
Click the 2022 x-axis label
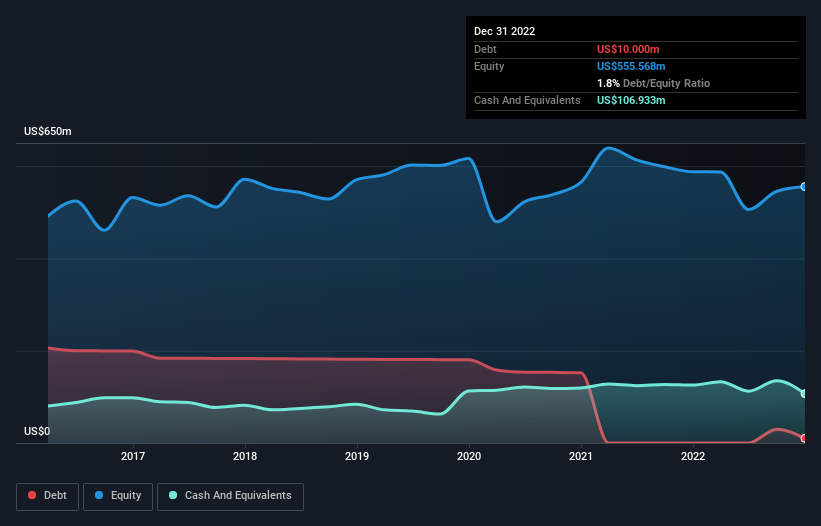(693, 456)
